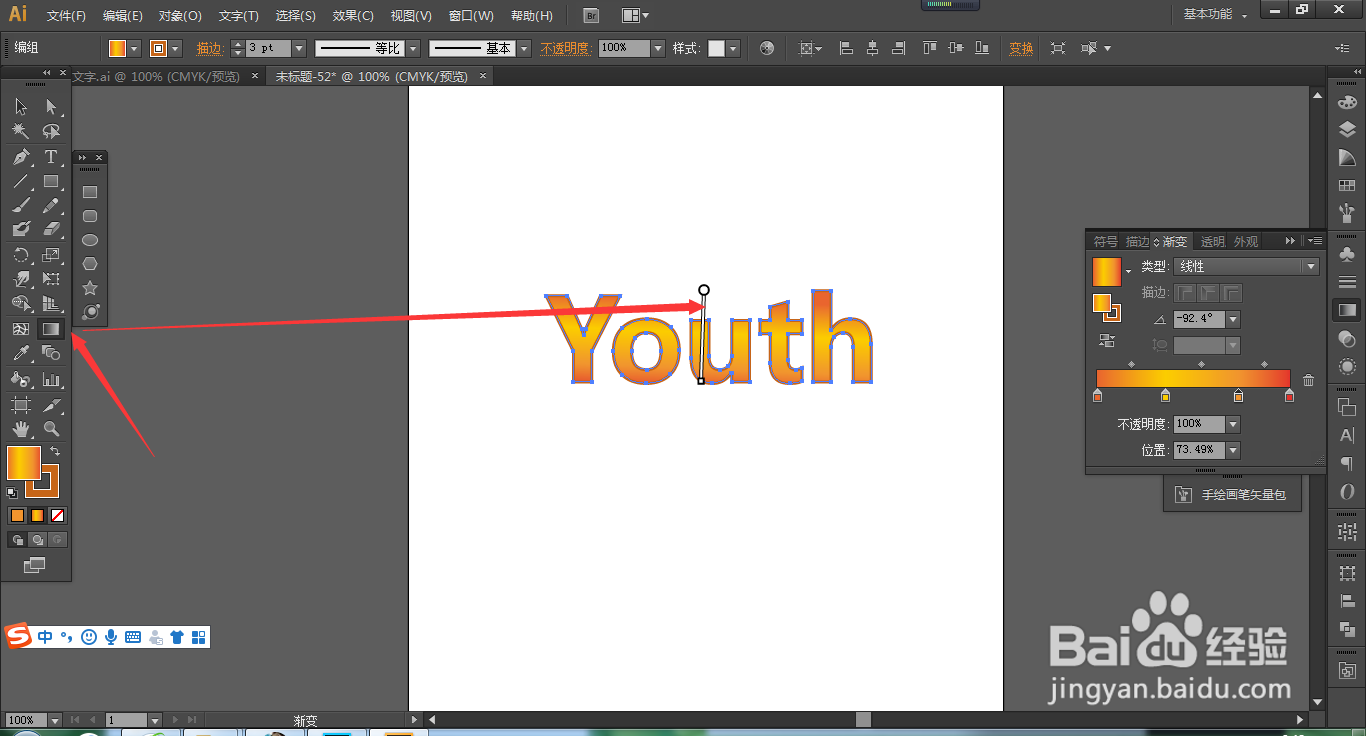This screenshot has height=736, width=1366.
Task: Activate fill/stroke selector in Gradient panel
Action: [1107, 308]
